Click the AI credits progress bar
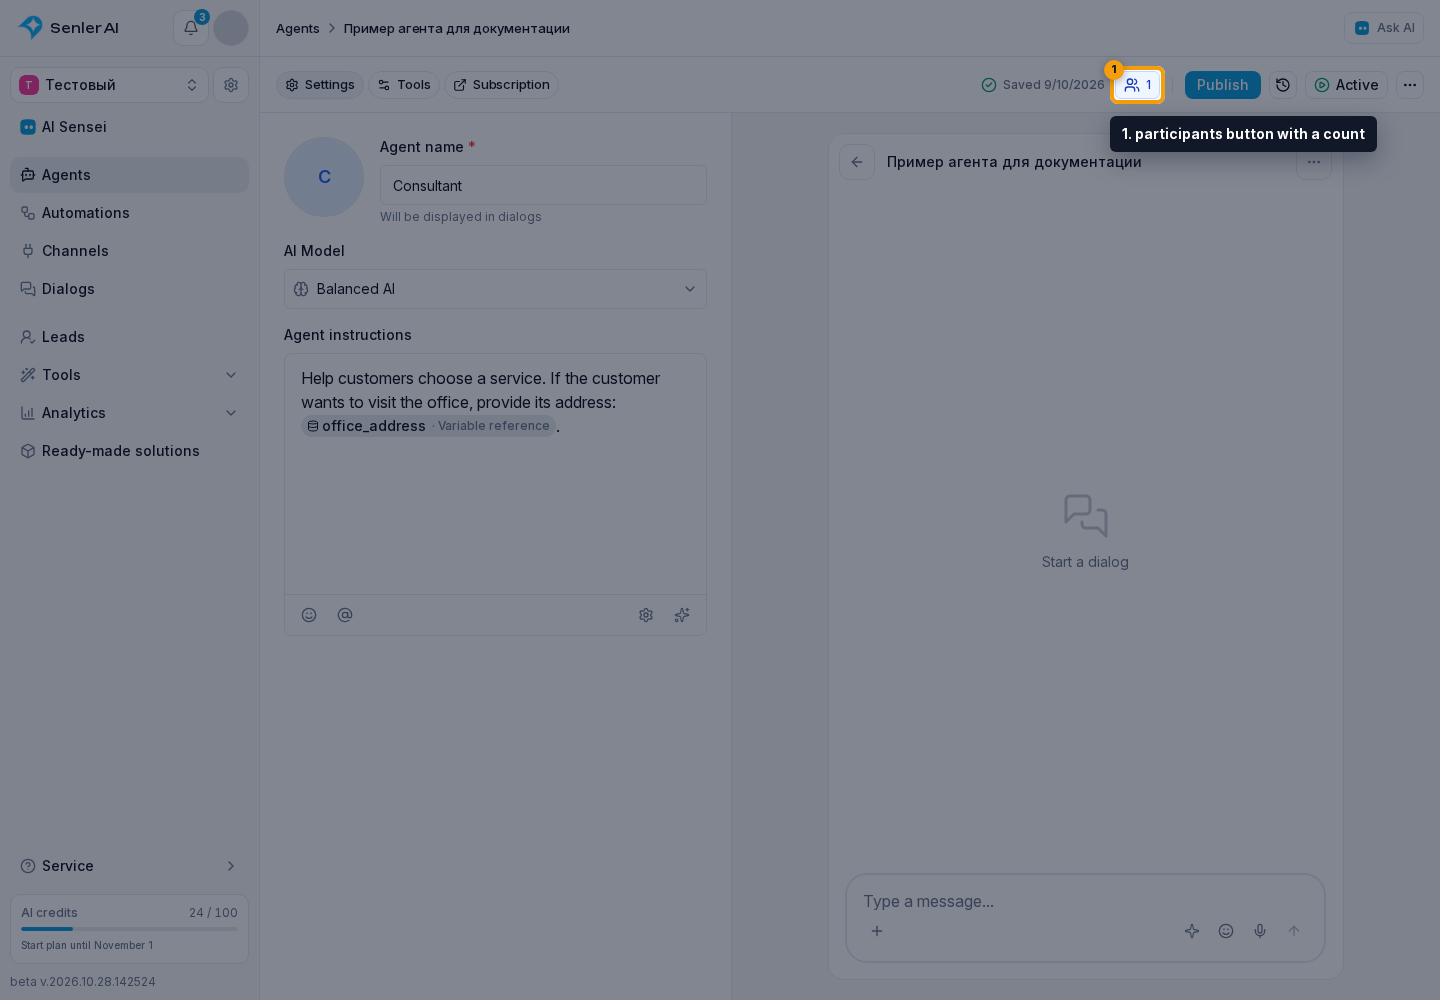Screen dimensions: 1440x1000 click(129, 929)
